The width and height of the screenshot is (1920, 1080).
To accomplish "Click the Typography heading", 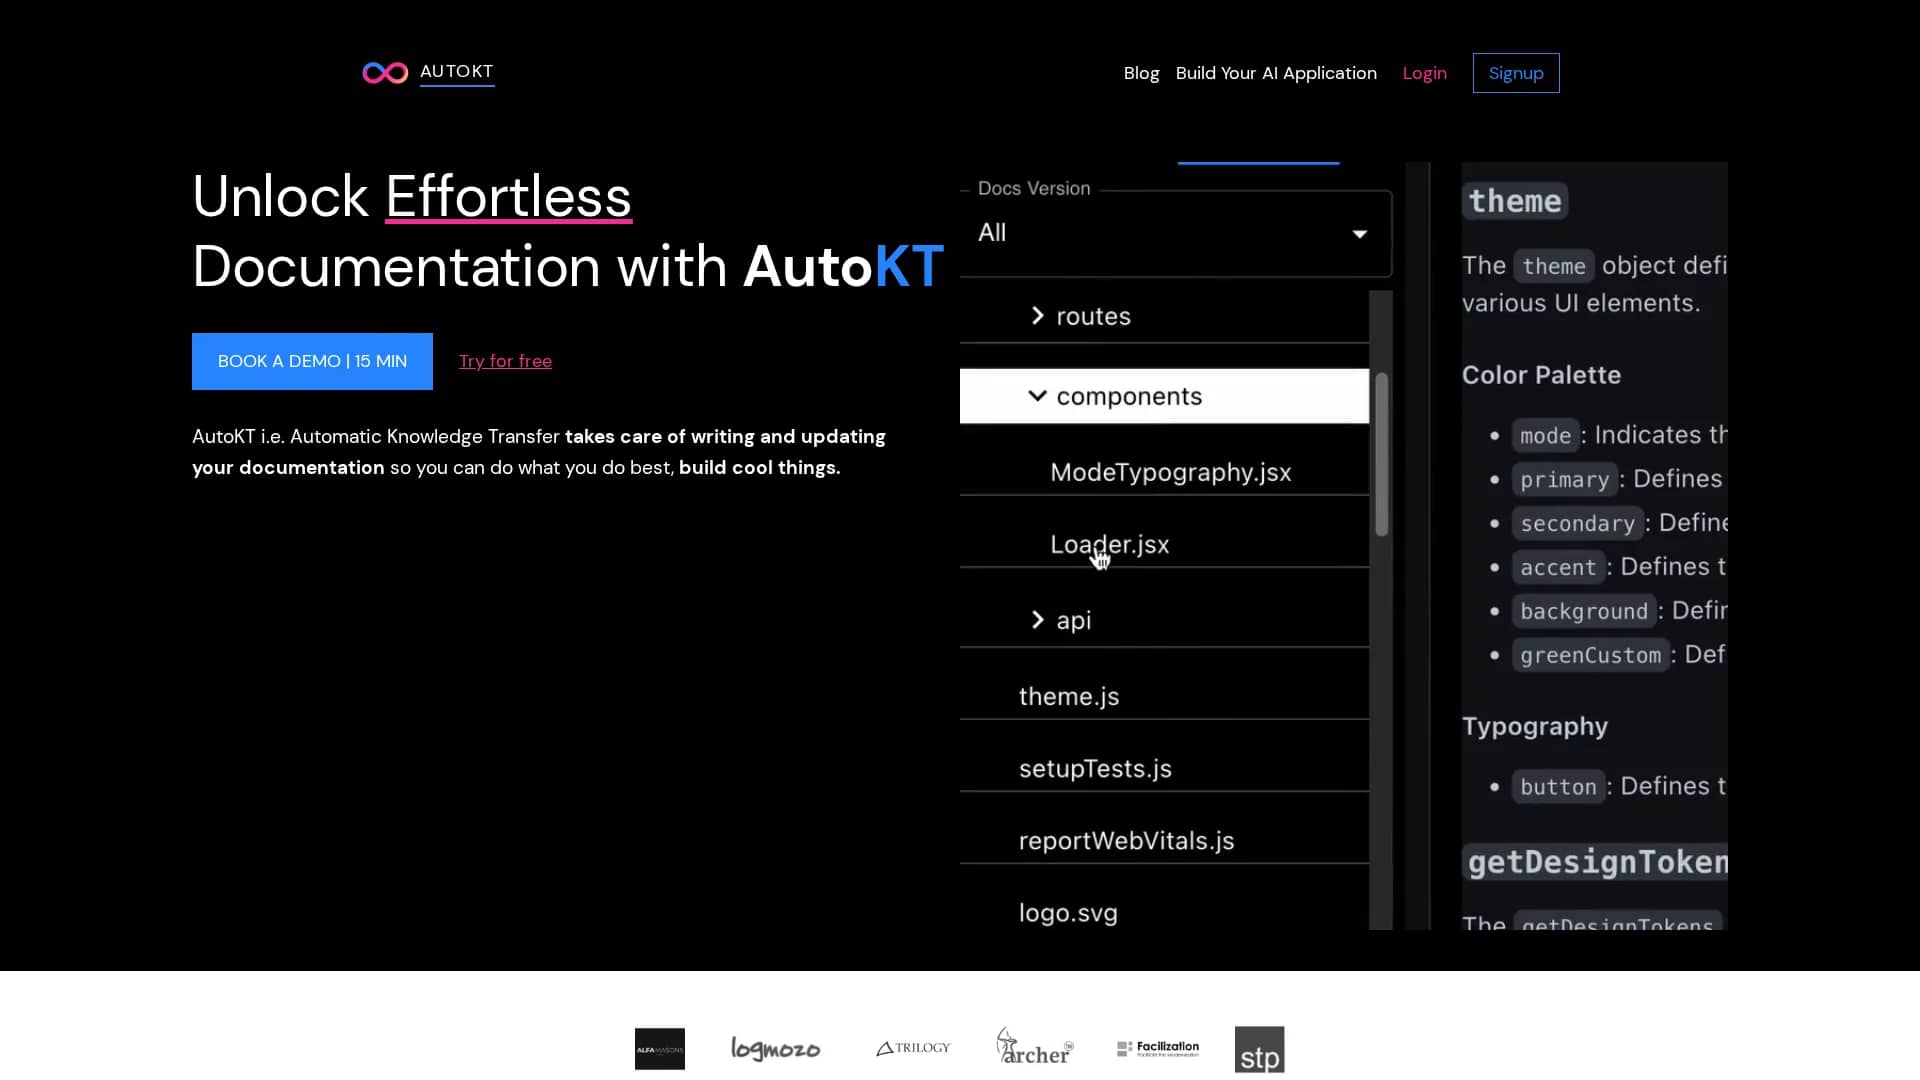I will [x=1535, y=726].
